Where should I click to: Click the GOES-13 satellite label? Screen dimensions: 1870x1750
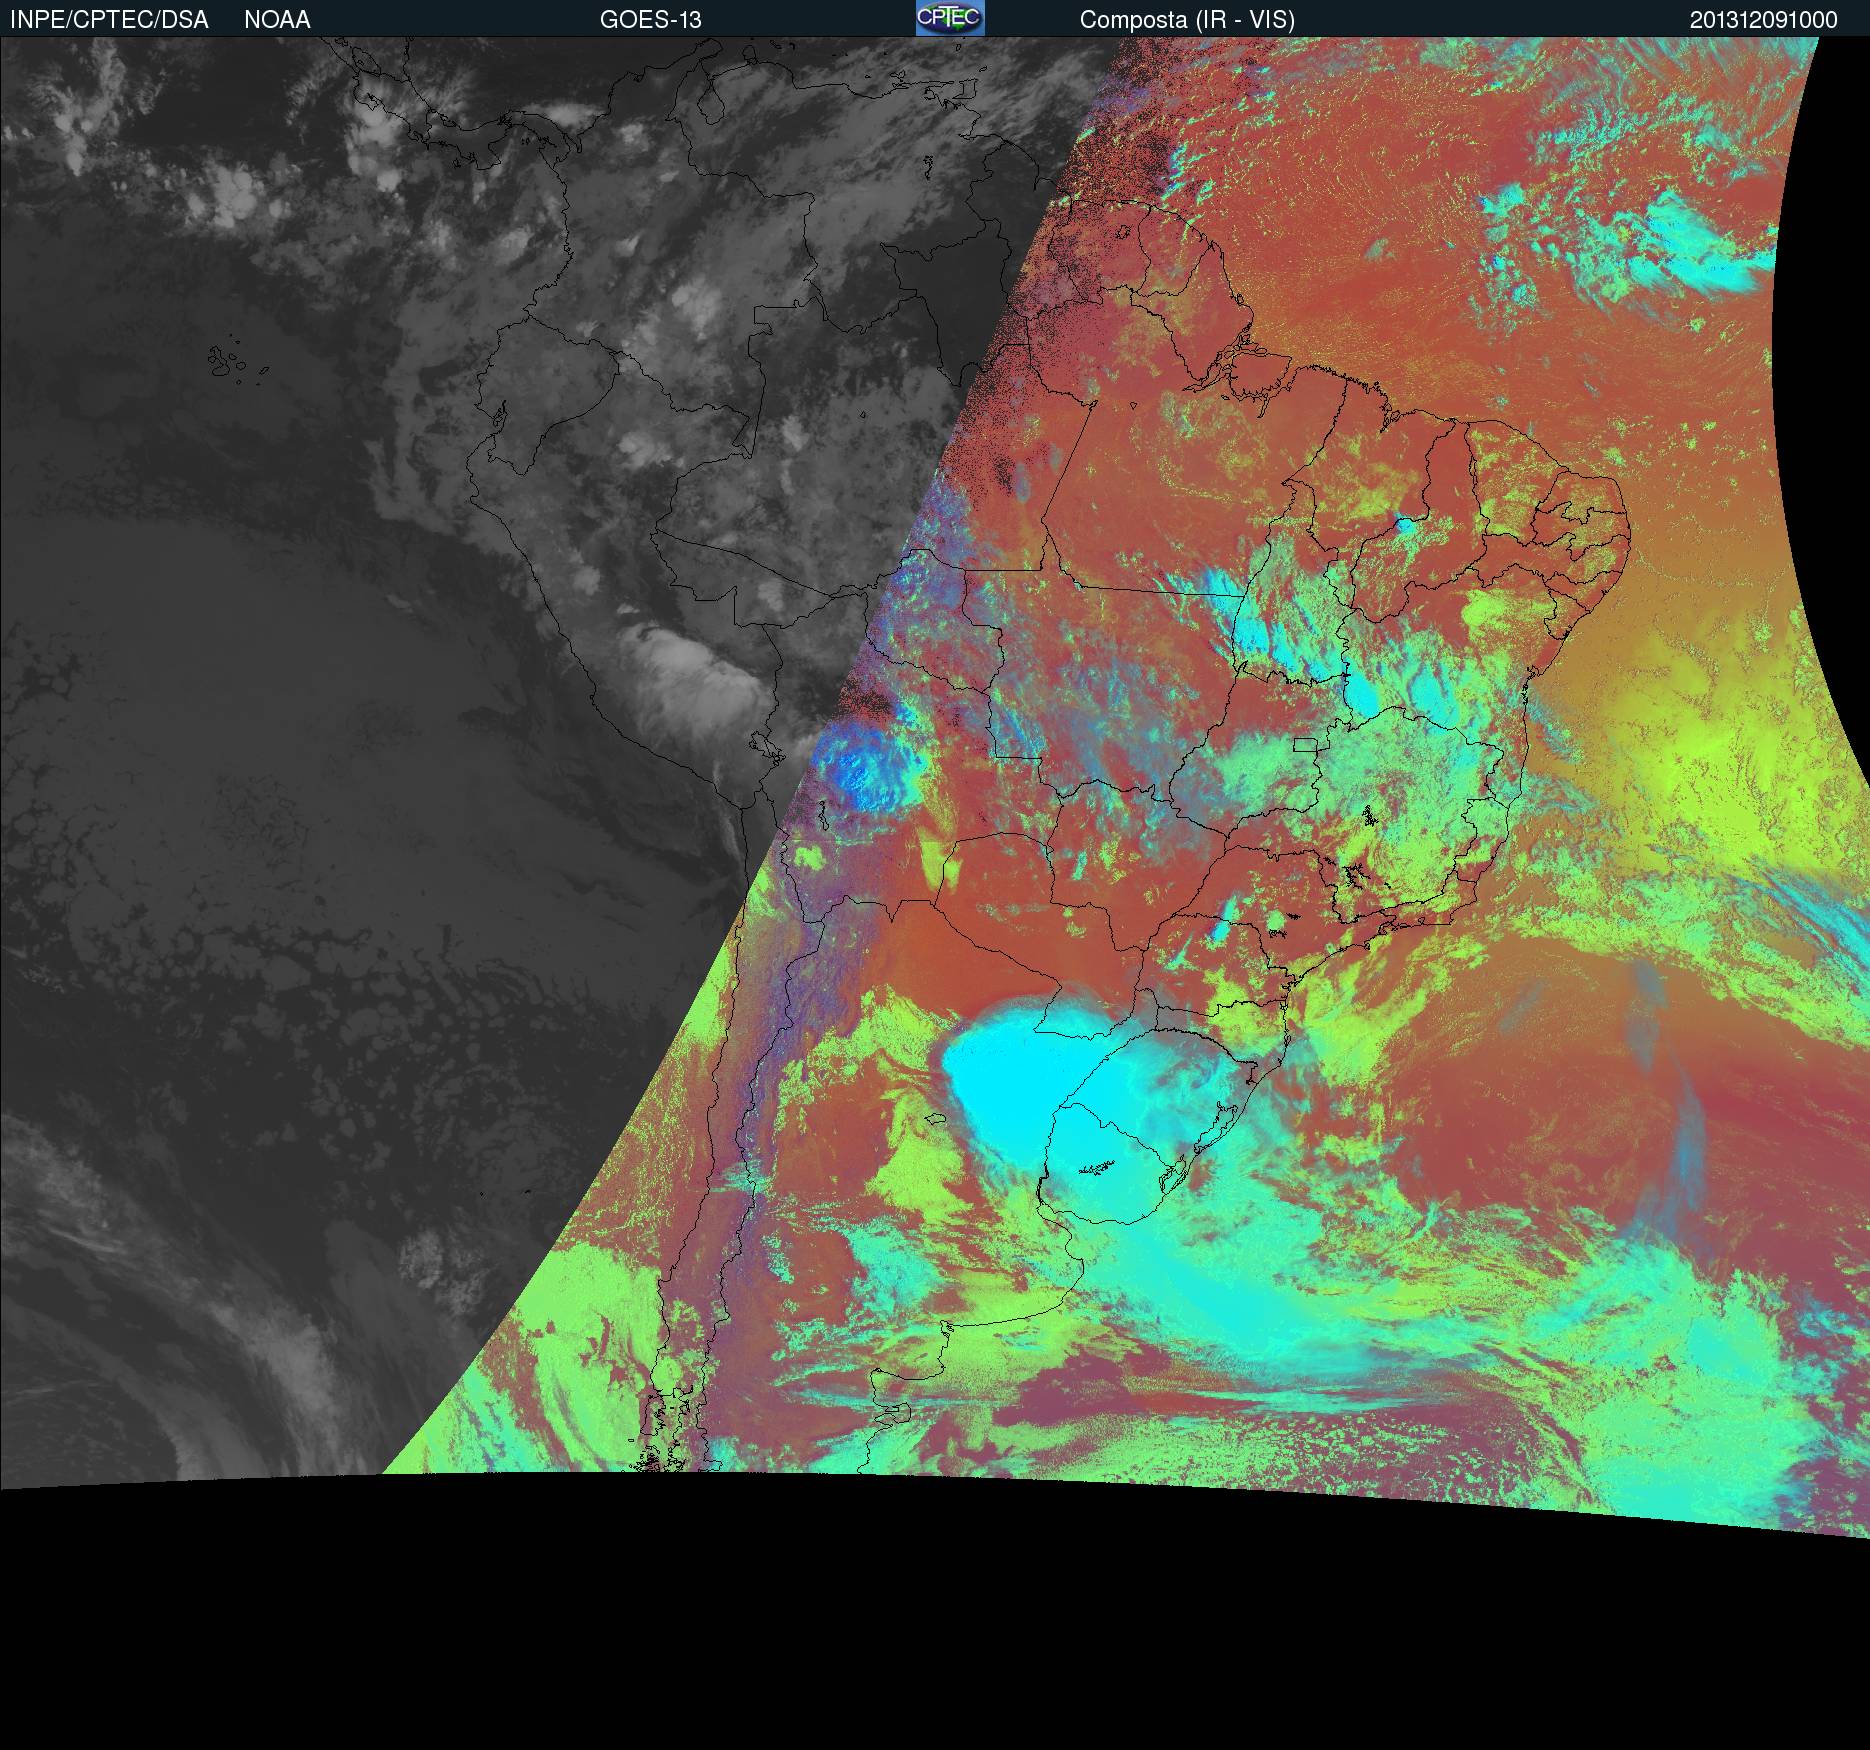pos(651,20)
